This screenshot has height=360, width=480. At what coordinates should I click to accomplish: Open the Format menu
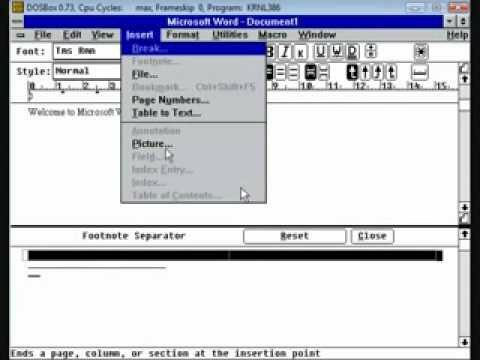[183, 35]
